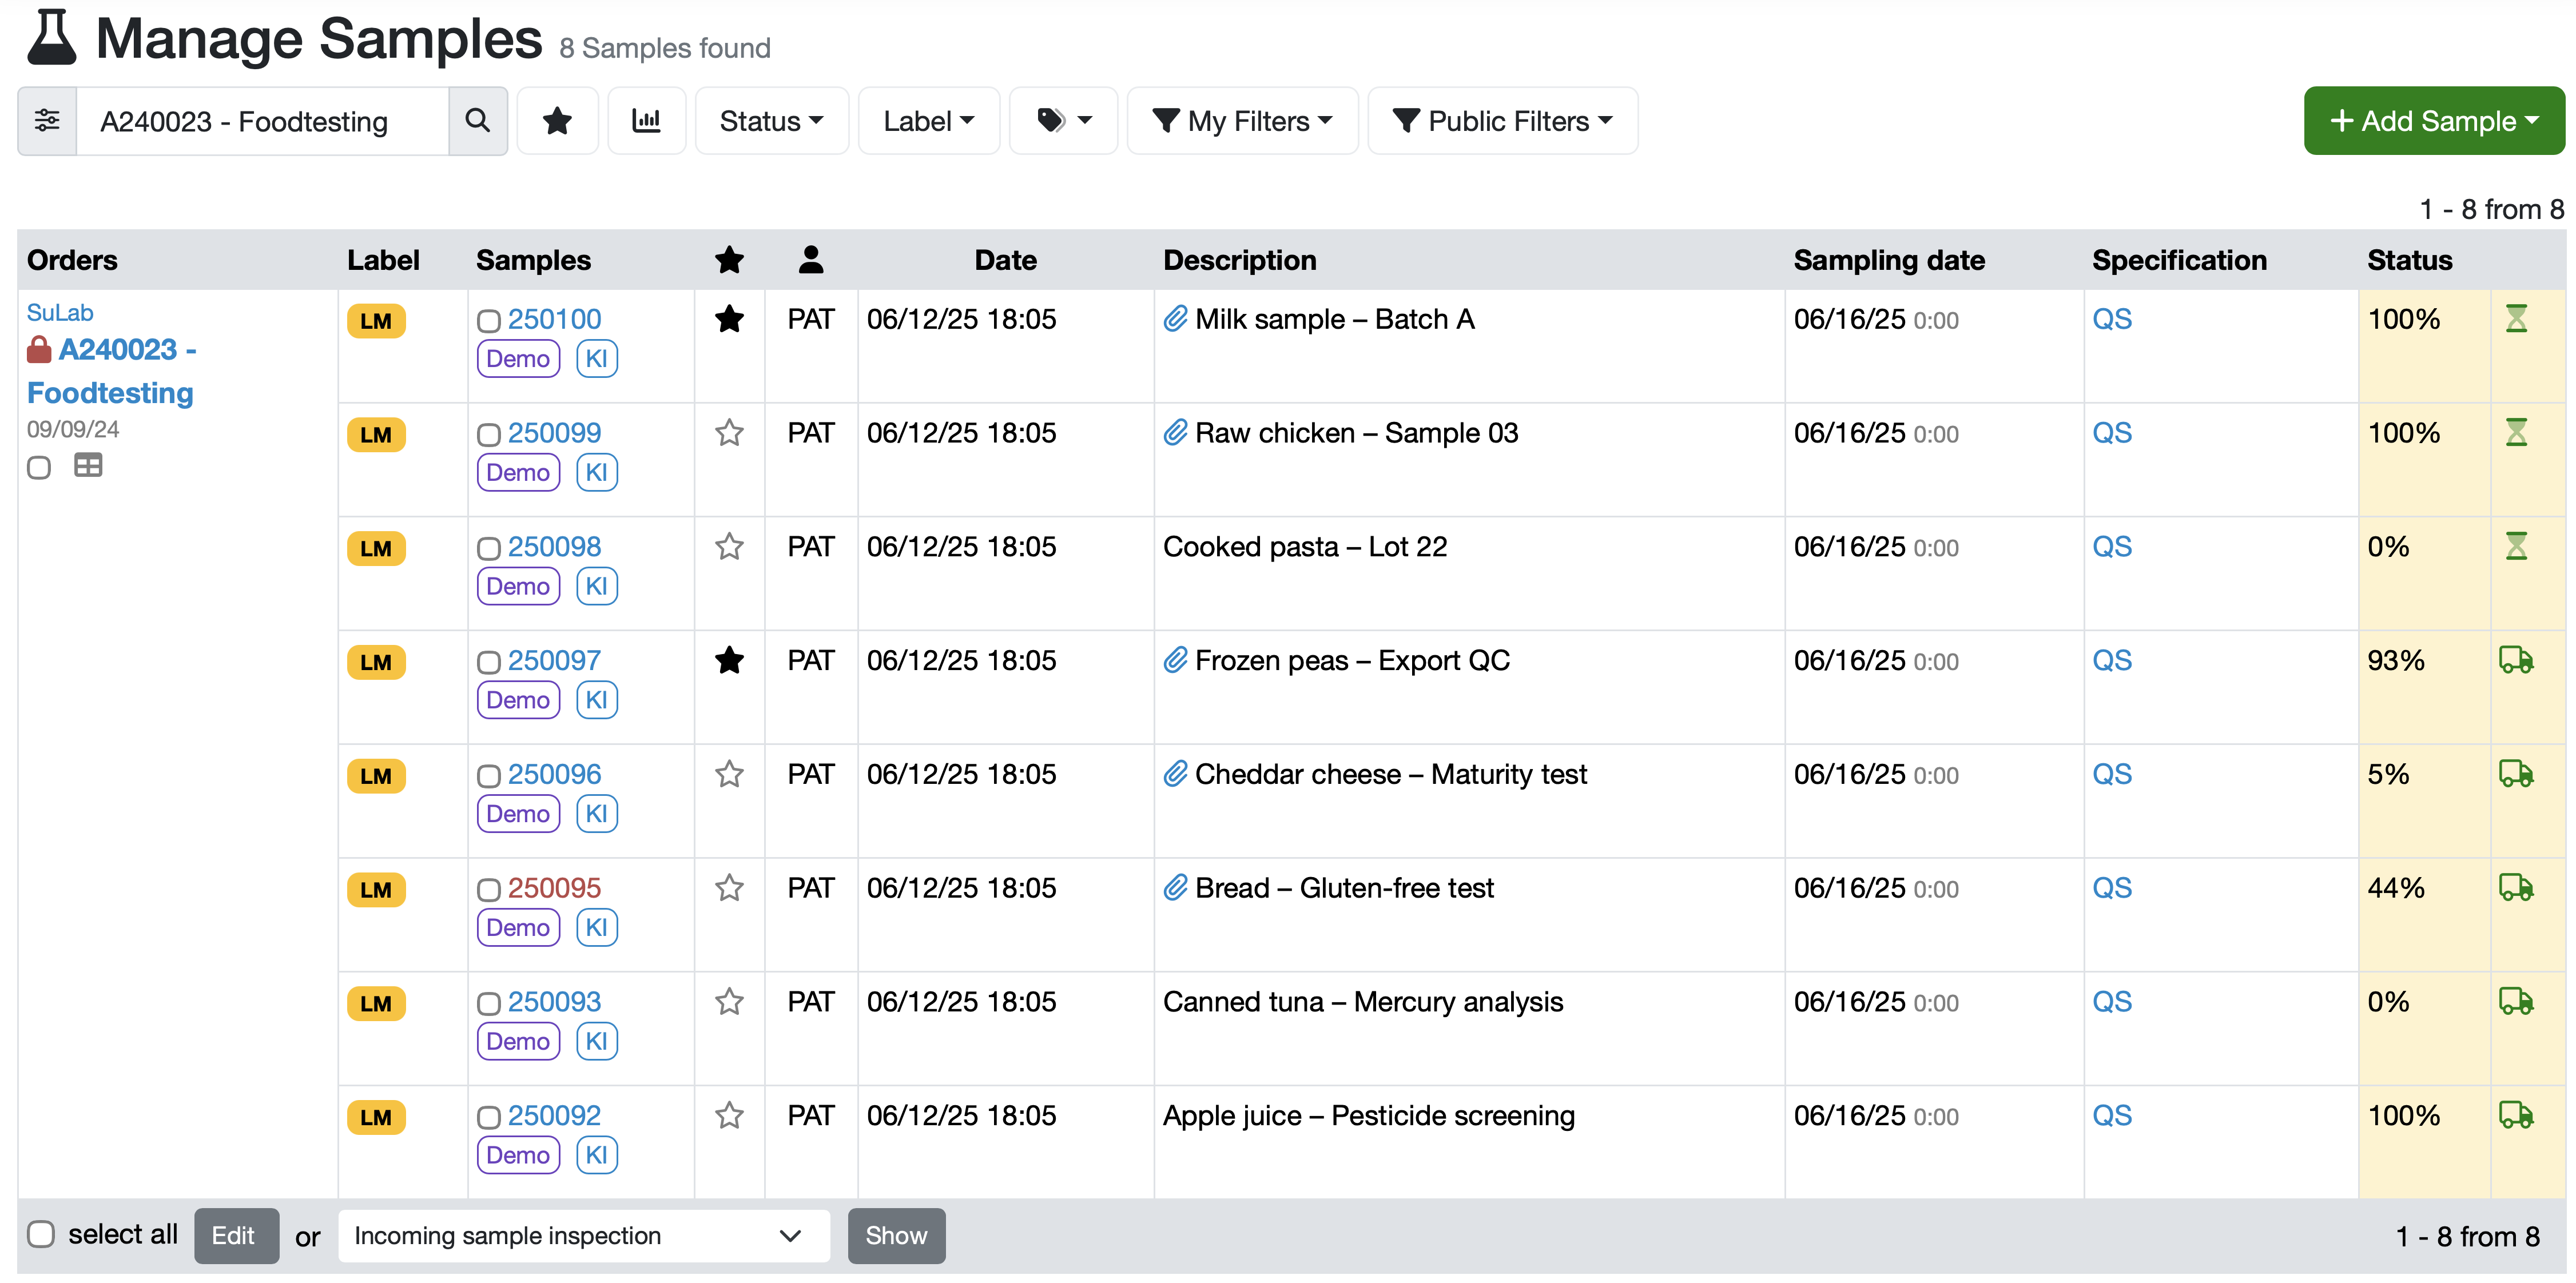The image size is (2576, 1283).
Task: Expand the Status dropdown filter
Action: click(x=771, y=121)
